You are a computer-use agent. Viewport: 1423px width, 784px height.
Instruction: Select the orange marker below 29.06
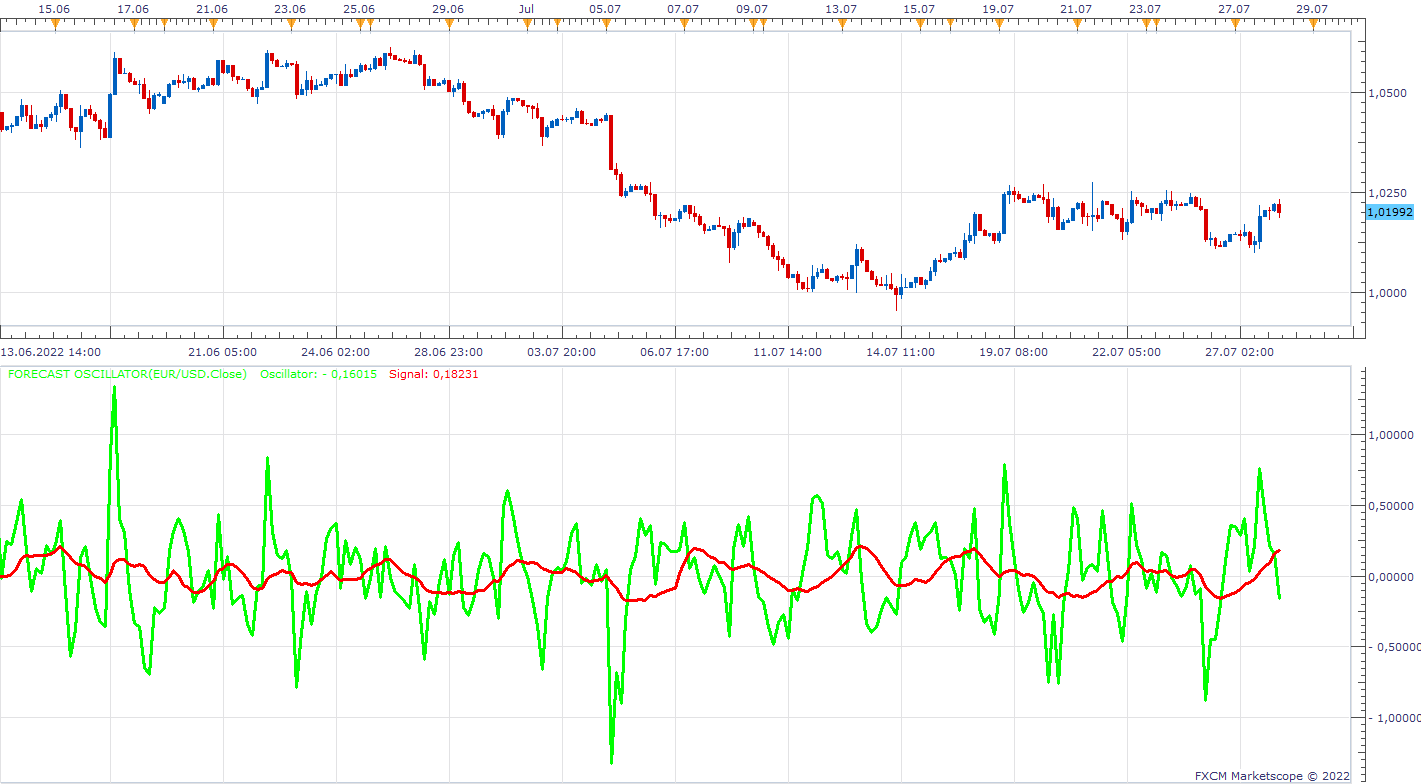448,25
